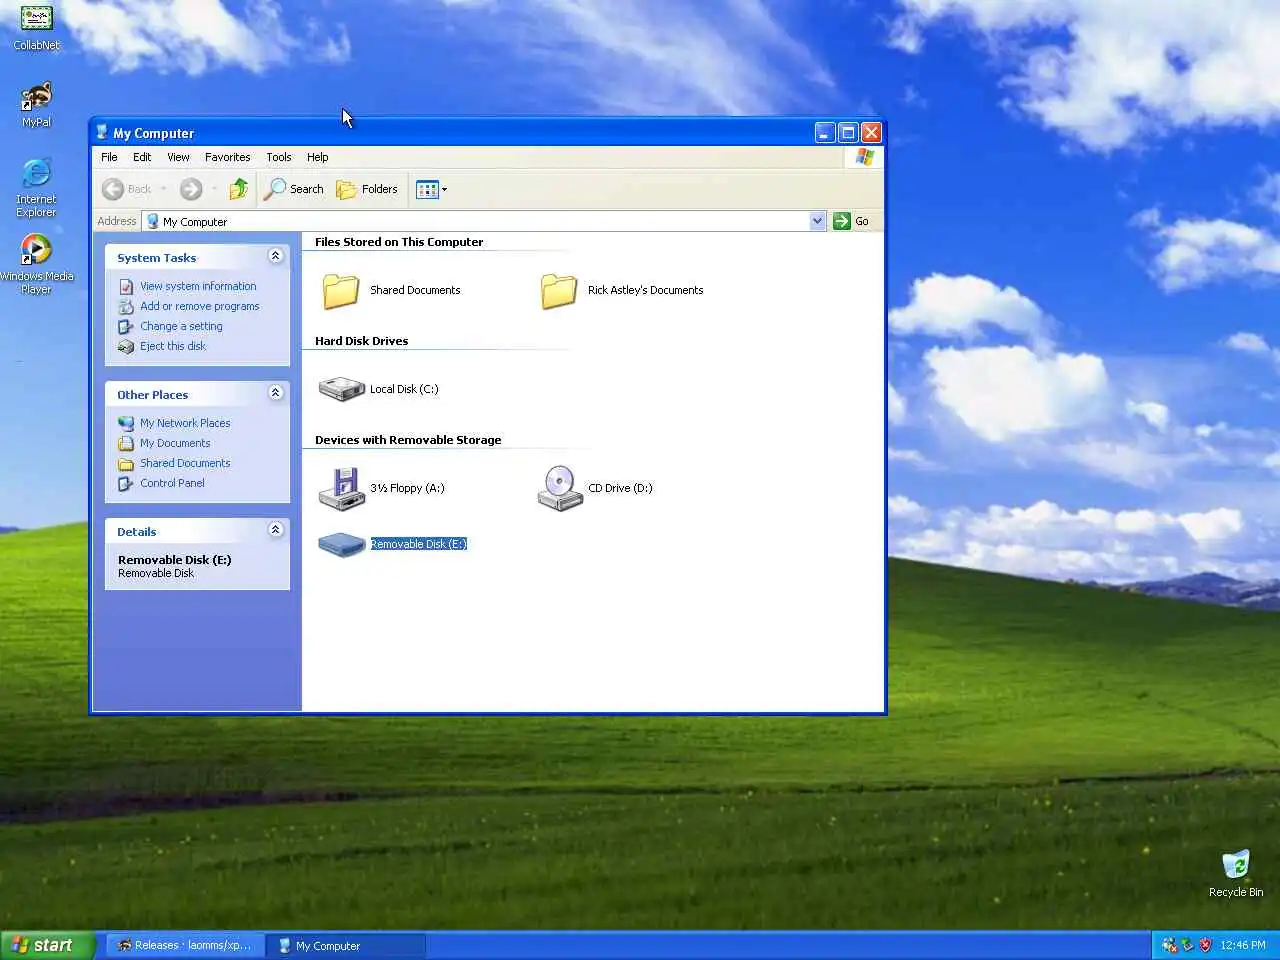The width and height of the screenshot is (1280, 960).
Task: Switch to Releases taskbar button
Action: pyautogui.click(x=184, y=945)
